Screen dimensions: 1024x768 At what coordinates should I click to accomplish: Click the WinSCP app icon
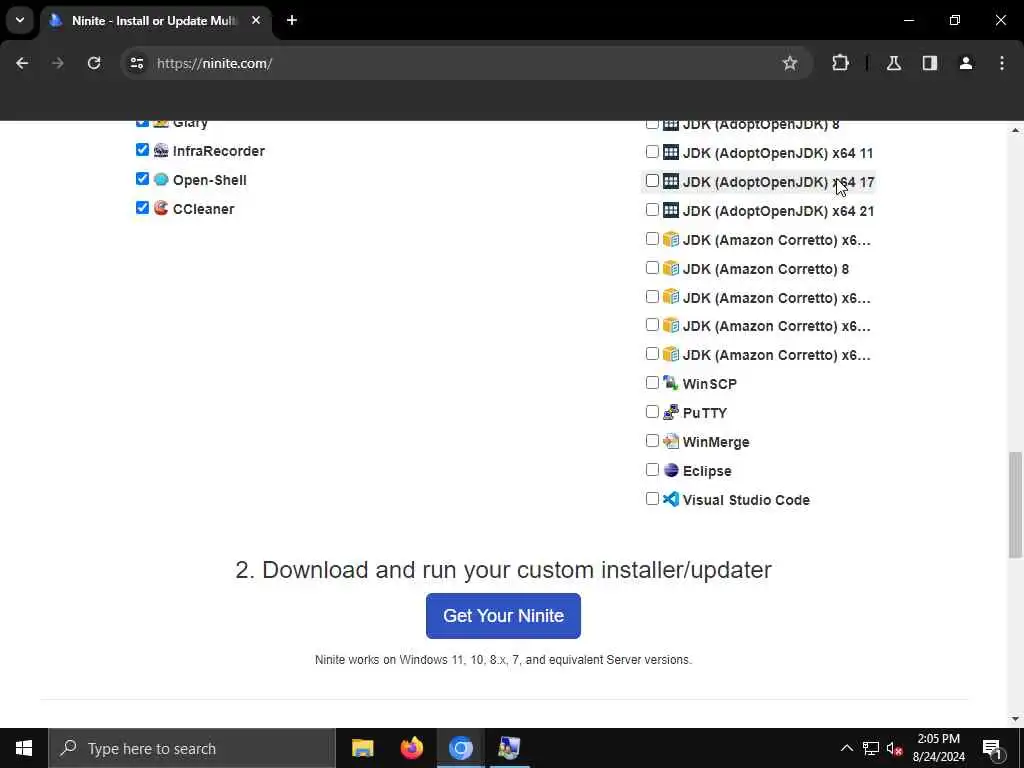671,383
